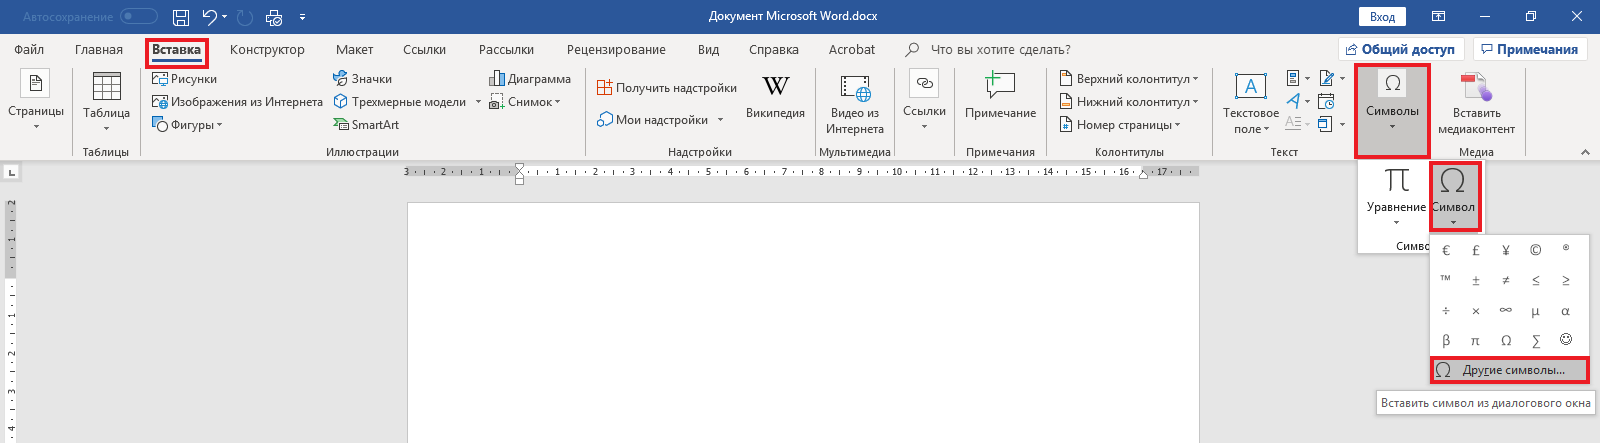Image resolution: width=1600 pixels, height=443 pixels.
Task: Open the Номер страницы dropdown
Action: click(1123, 125)
